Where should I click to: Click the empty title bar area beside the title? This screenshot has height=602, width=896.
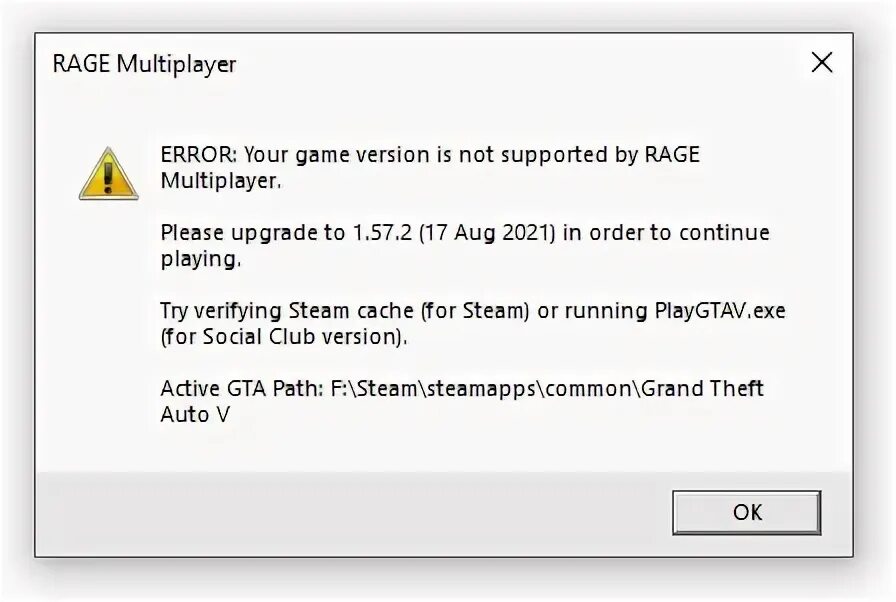tap(514, 63)
